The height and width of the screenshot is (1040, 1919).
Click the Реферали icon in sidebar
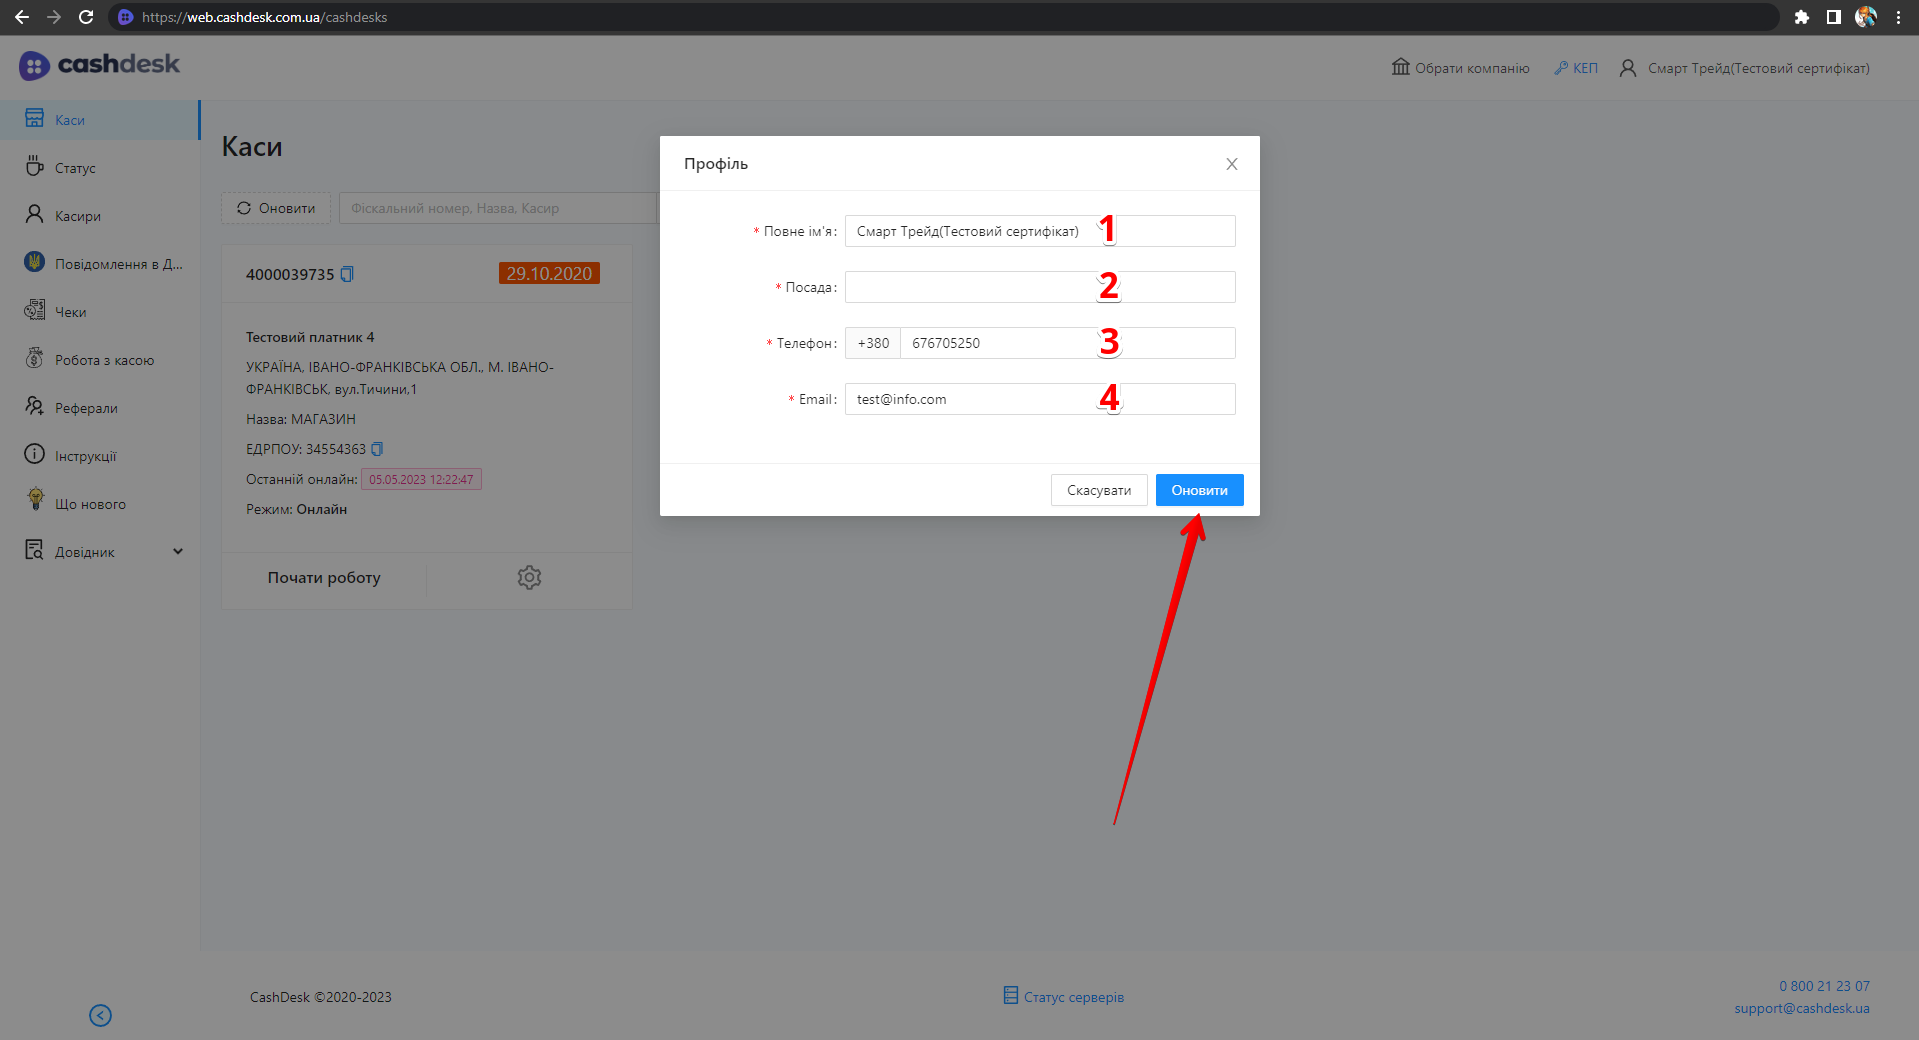click(x=35, y=407)
